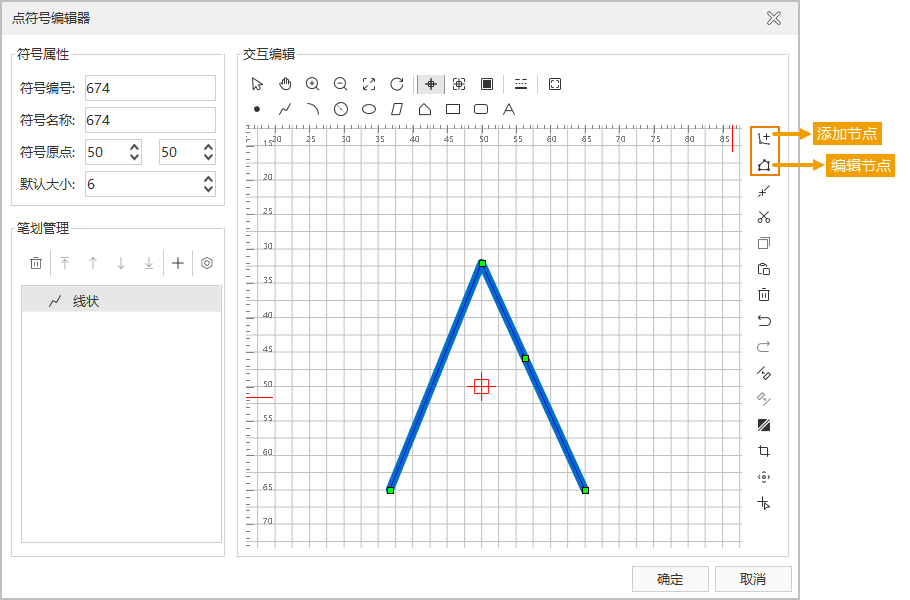Undo the last edit
This screenshot has height=600, width=910.
point(764,321)
